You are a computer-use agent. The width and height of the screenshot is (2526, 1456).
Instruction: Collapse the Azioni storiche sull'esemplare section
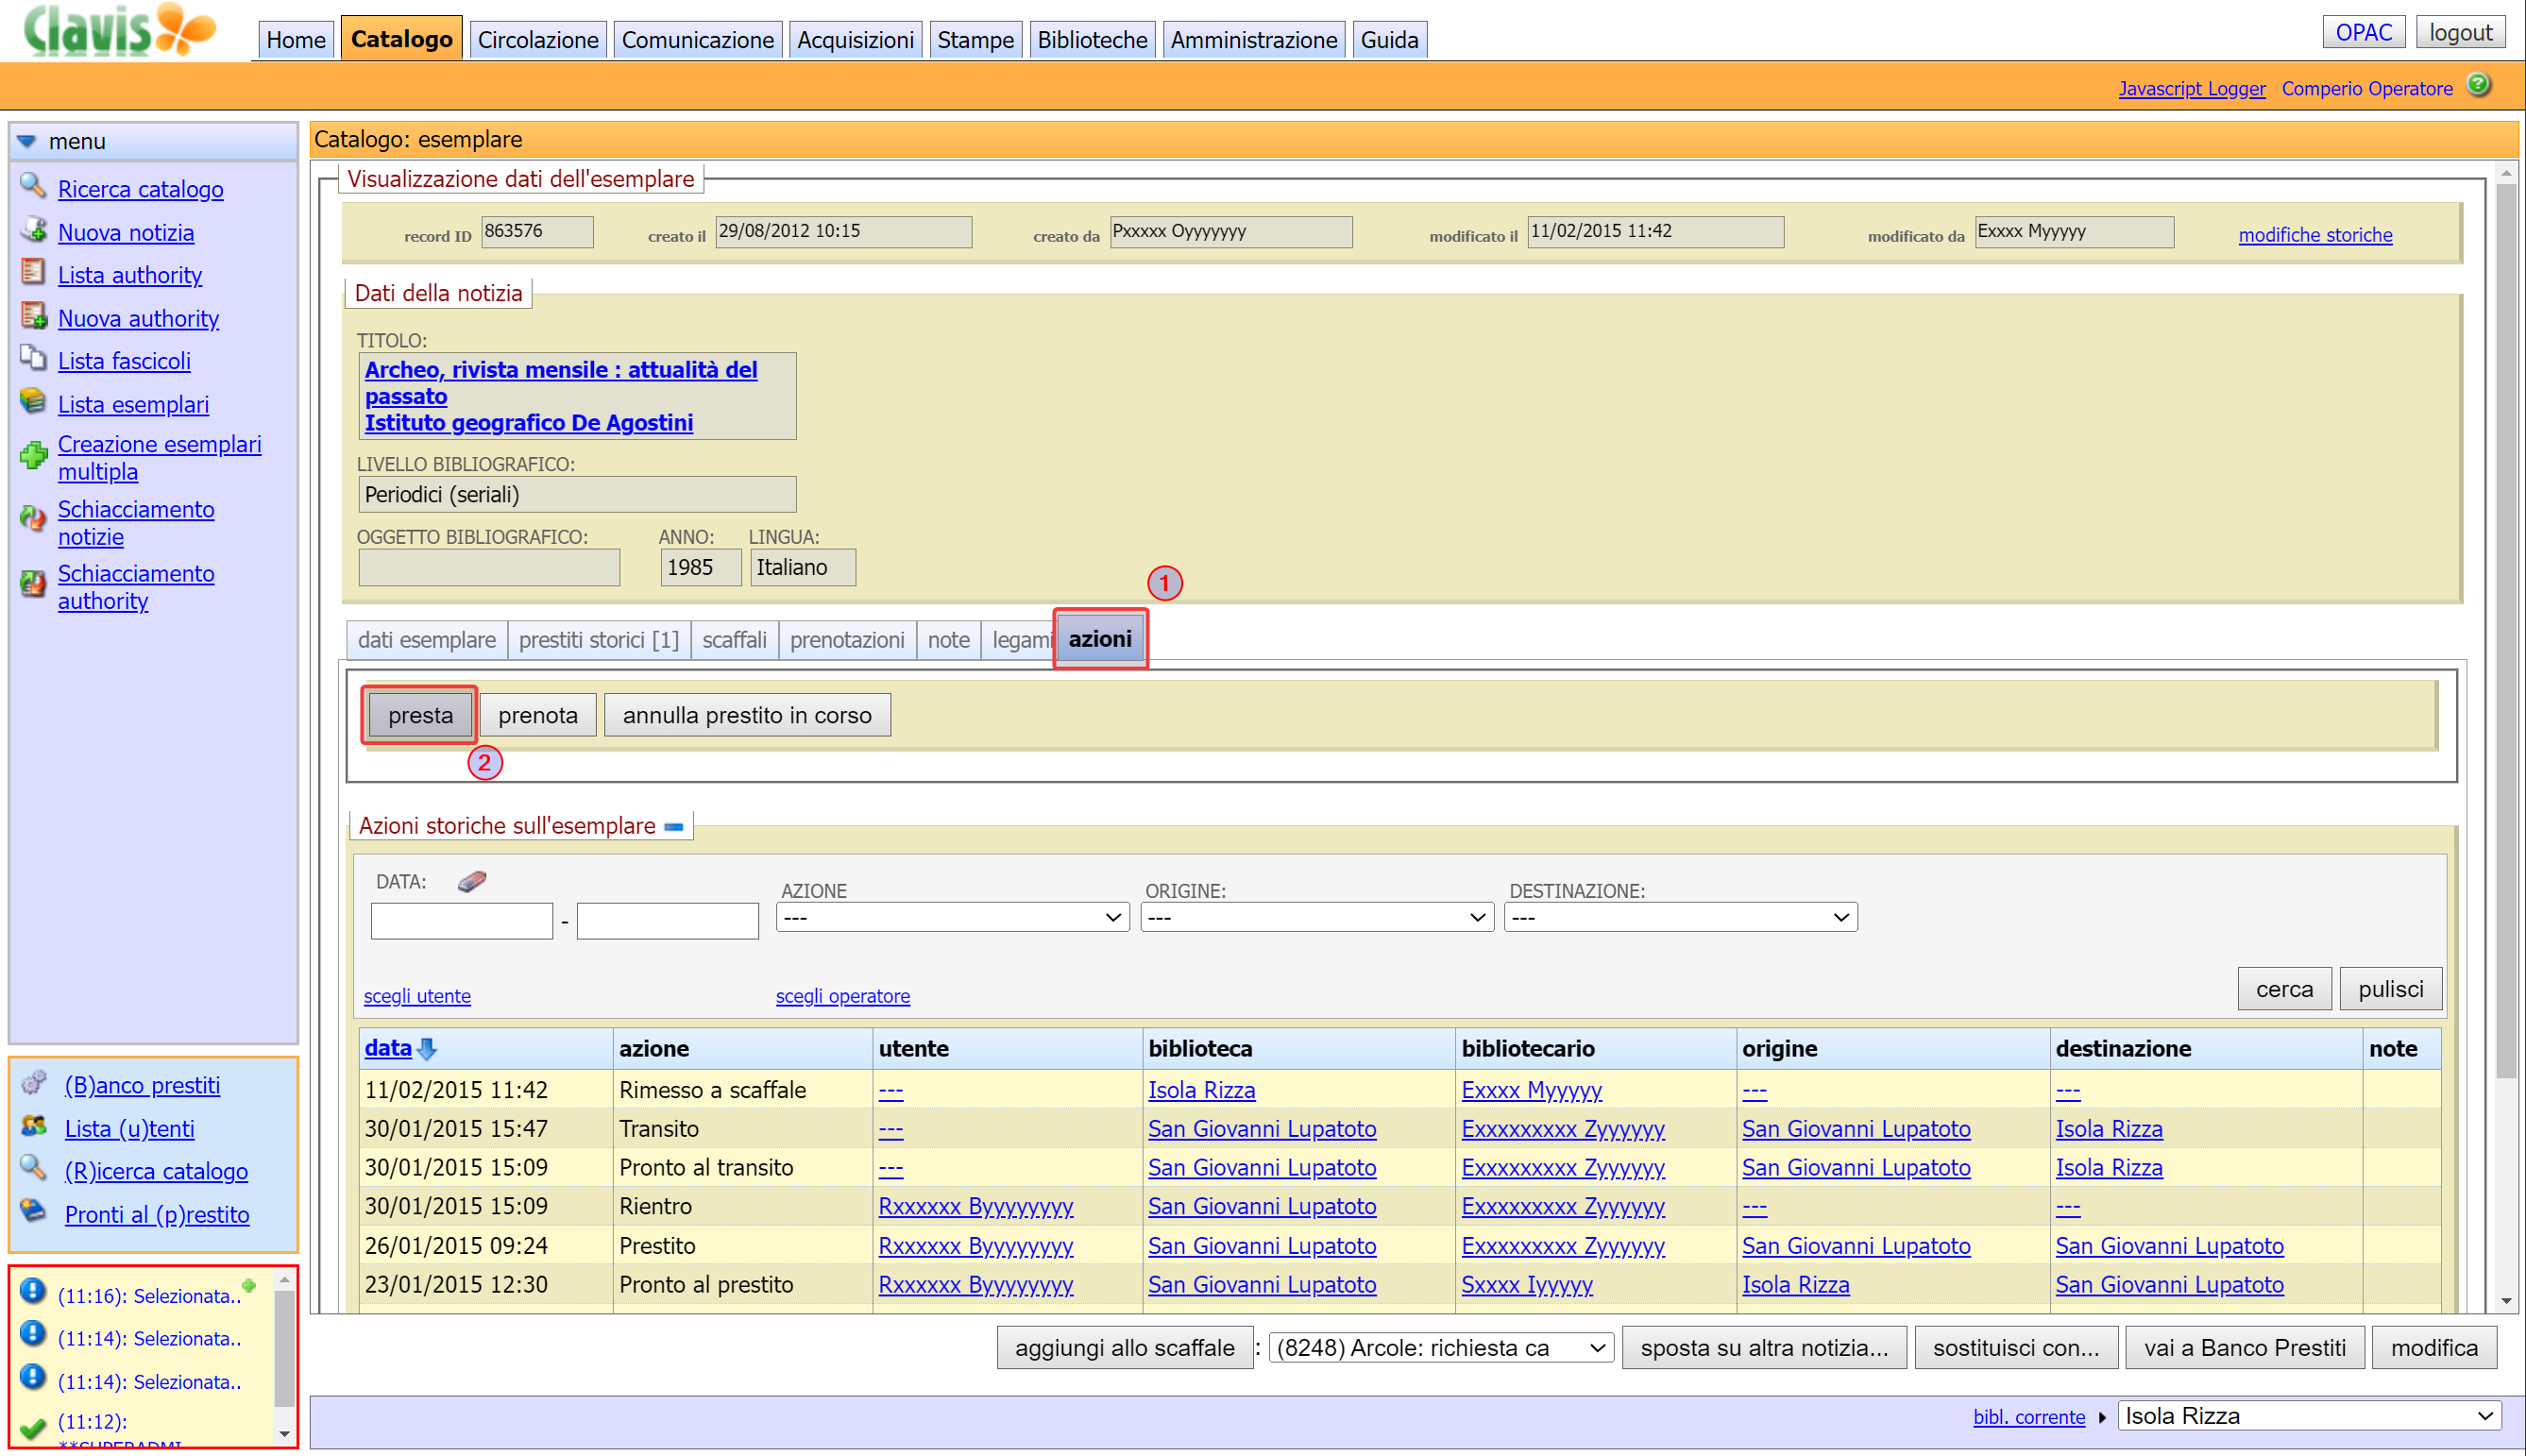[x=674, y=827]
